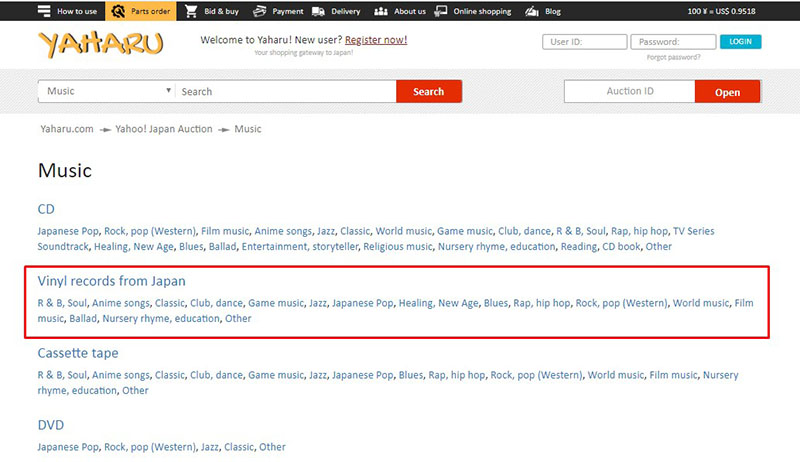Click Classic under DVD
800x462 pixels.
tap(239, 447)
